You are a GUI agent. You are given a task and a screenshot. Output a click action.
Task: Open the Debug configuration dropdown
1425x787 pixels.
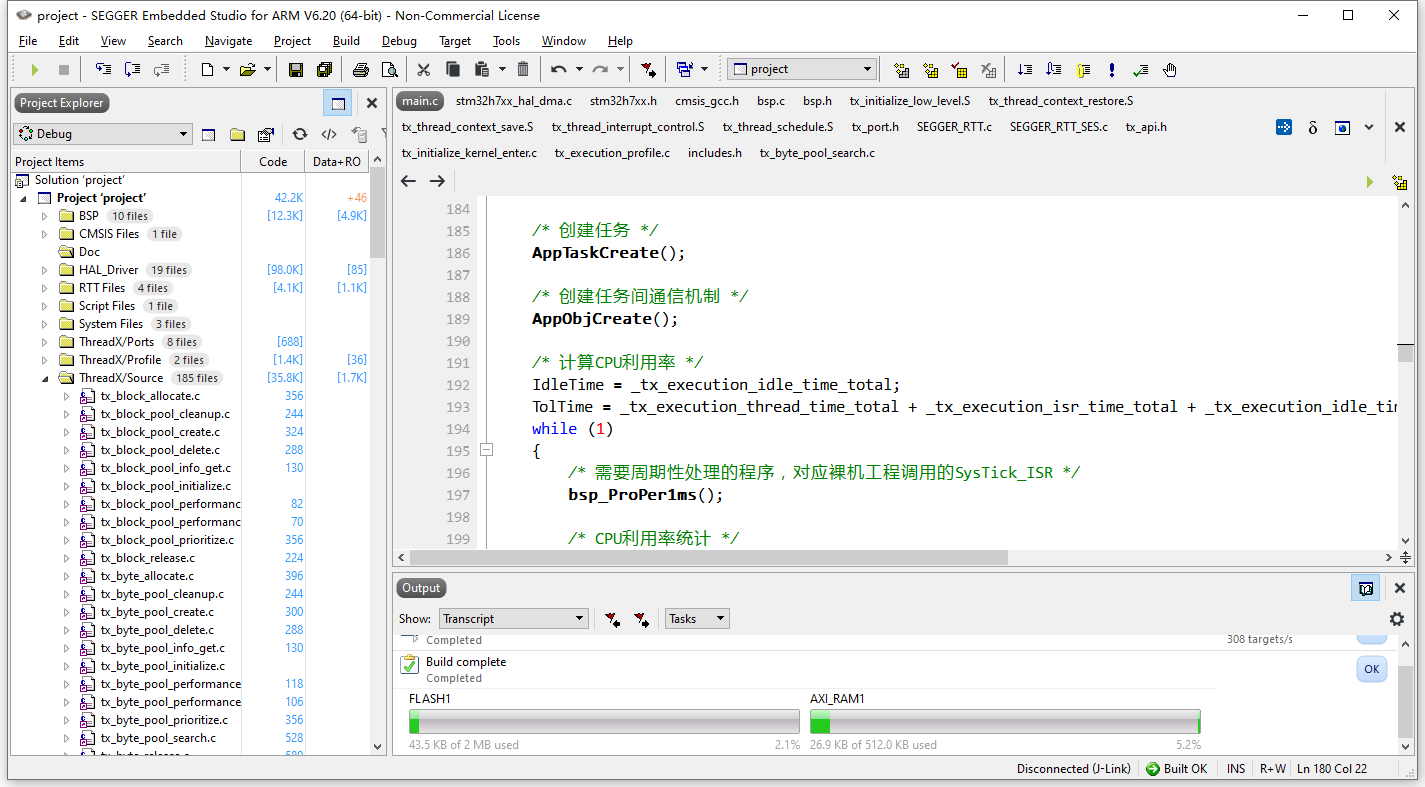(102, 134)
